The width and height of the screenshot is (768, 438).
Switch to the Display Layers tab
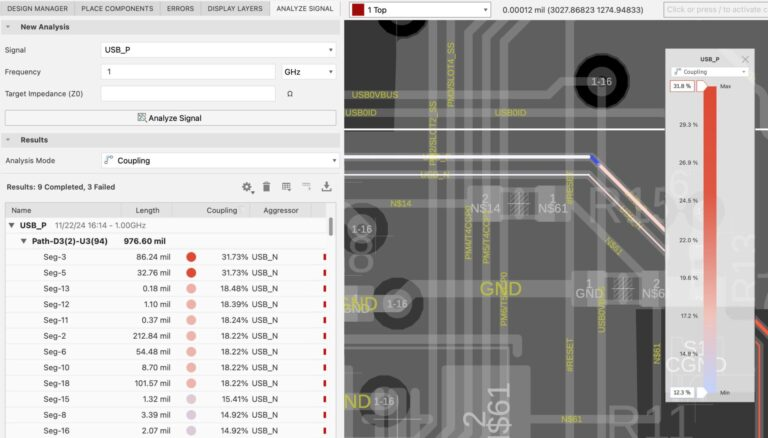coord(235,8)
